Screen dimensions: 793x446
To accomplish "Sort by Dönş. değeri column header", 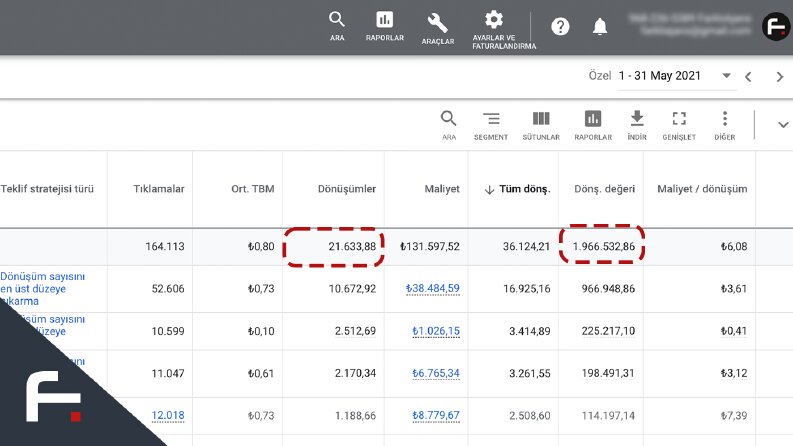I will tap(604, 189).
